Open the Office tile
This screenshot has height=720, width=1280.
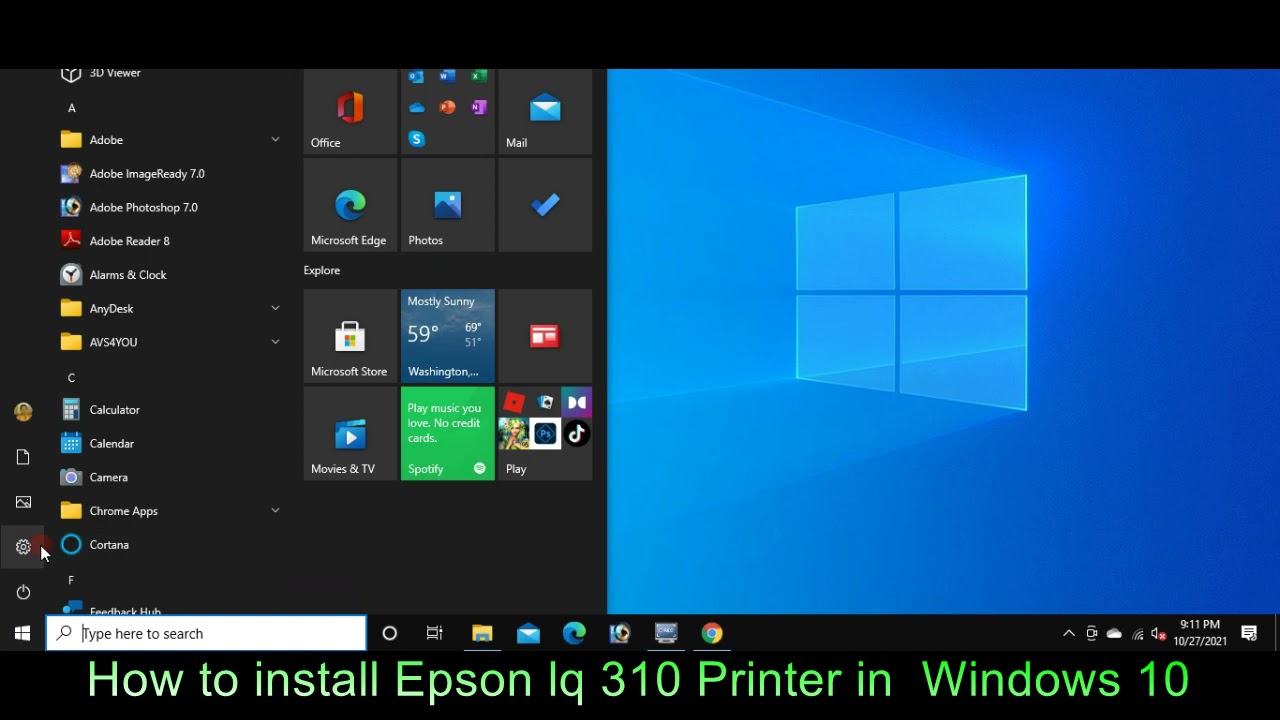pyautogui.click(x=350, y=111)
